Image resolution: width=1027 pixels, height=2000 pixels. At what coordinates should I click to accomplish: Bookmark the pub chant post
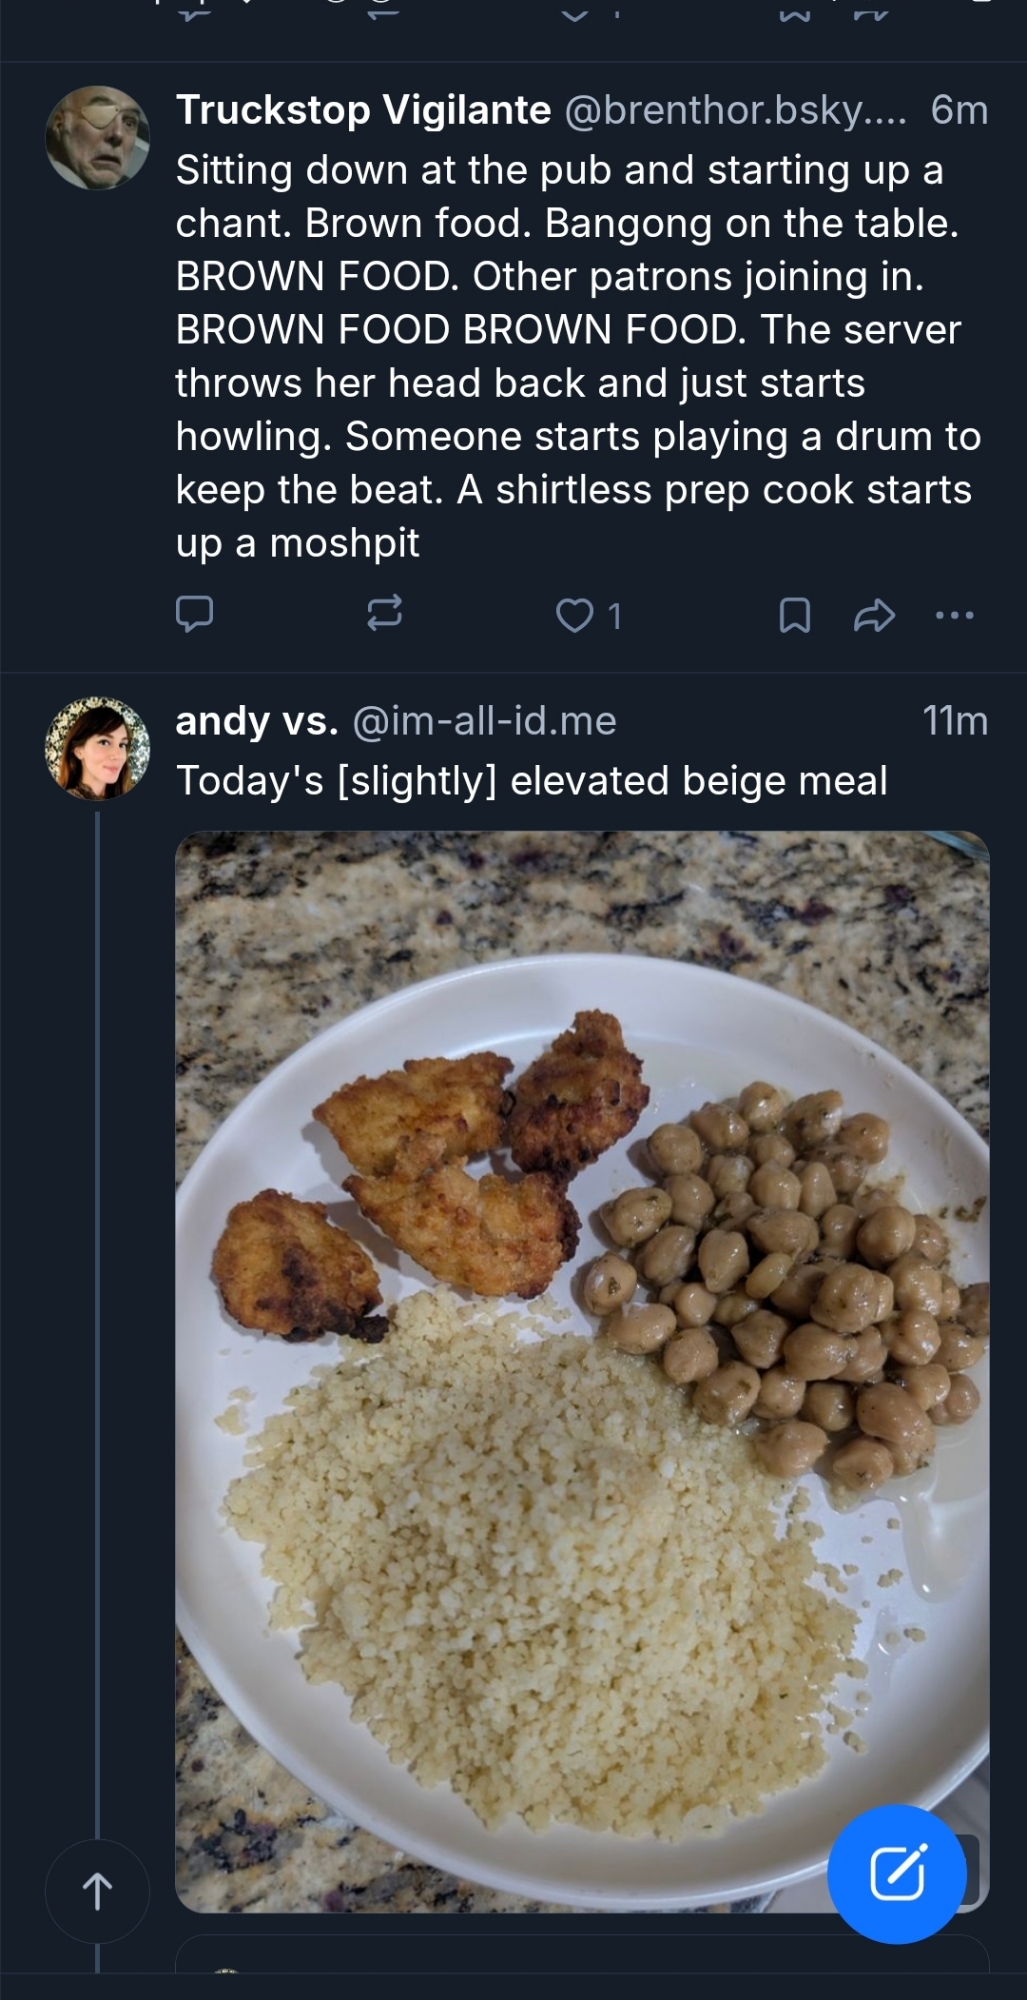[x=794, y=615]
